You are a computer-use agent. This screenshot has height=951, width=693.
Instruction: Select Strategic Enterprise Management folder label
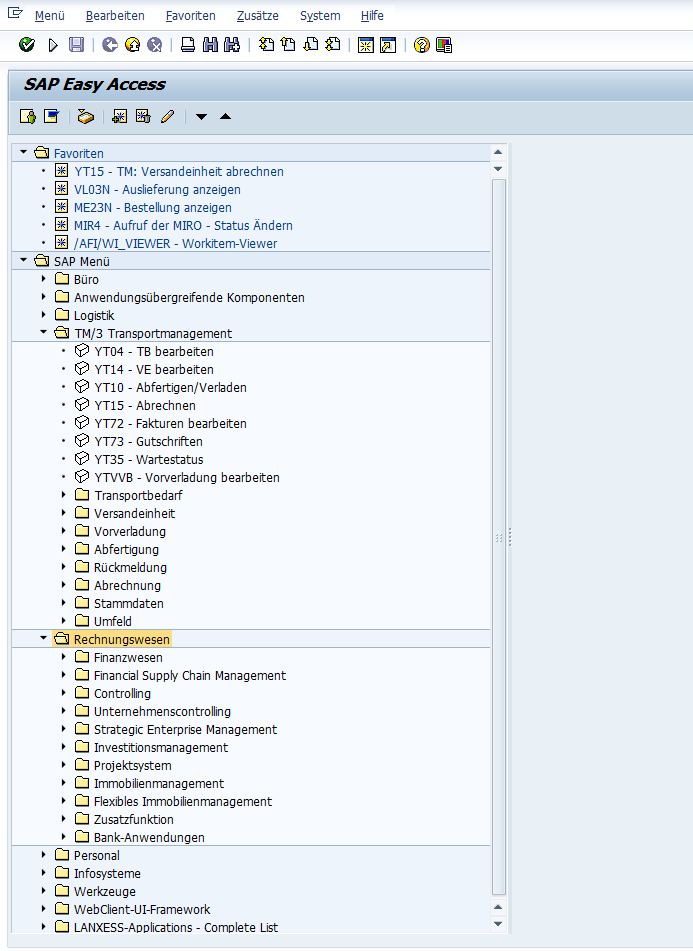(186, 730)
